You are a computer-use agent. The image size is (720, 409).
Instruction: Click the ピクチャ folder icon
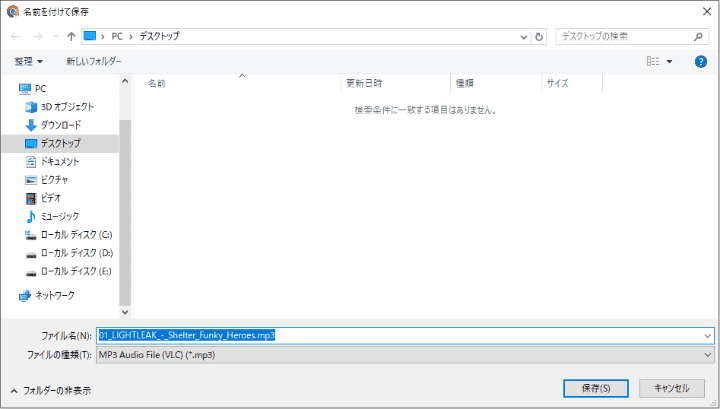tap(31, 180)
